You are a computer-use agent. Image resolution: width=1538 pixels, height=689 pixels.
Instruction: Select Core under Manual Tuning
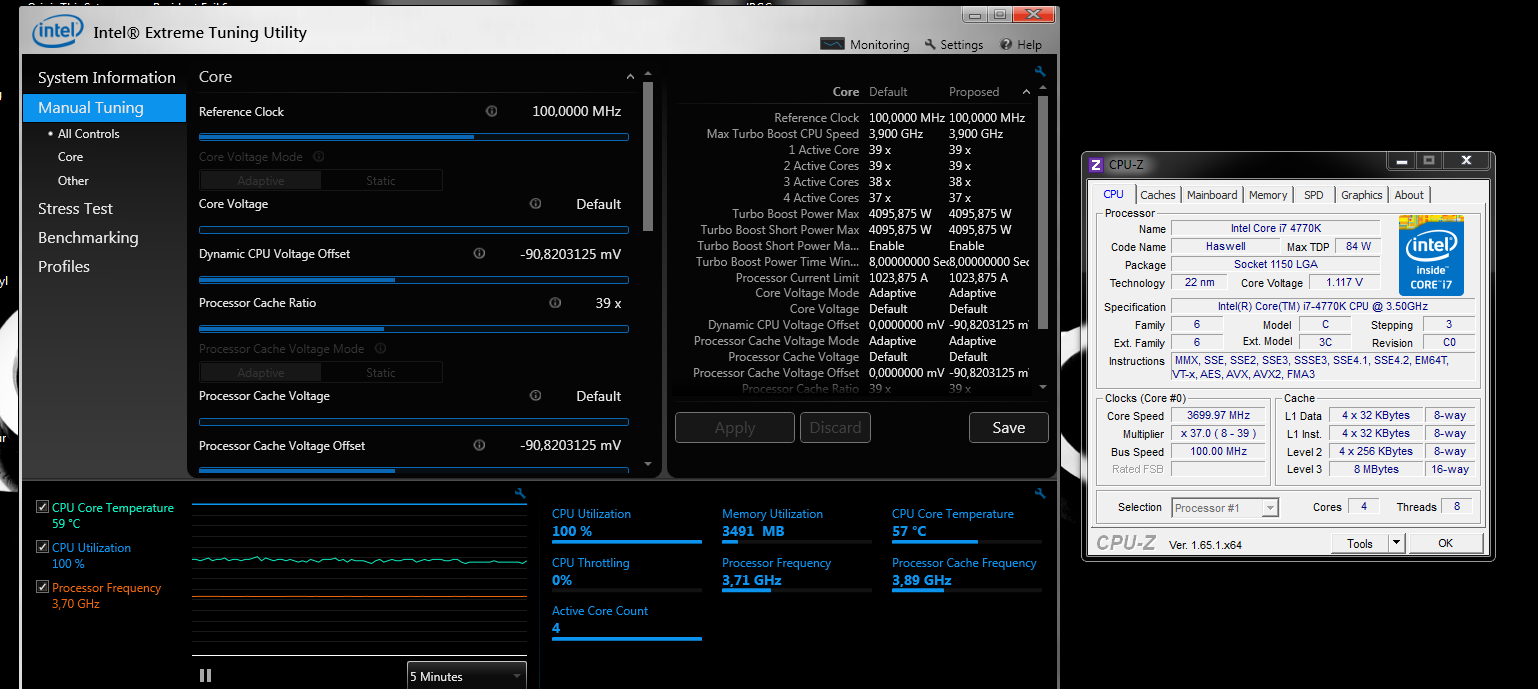(x=70, y=157)
